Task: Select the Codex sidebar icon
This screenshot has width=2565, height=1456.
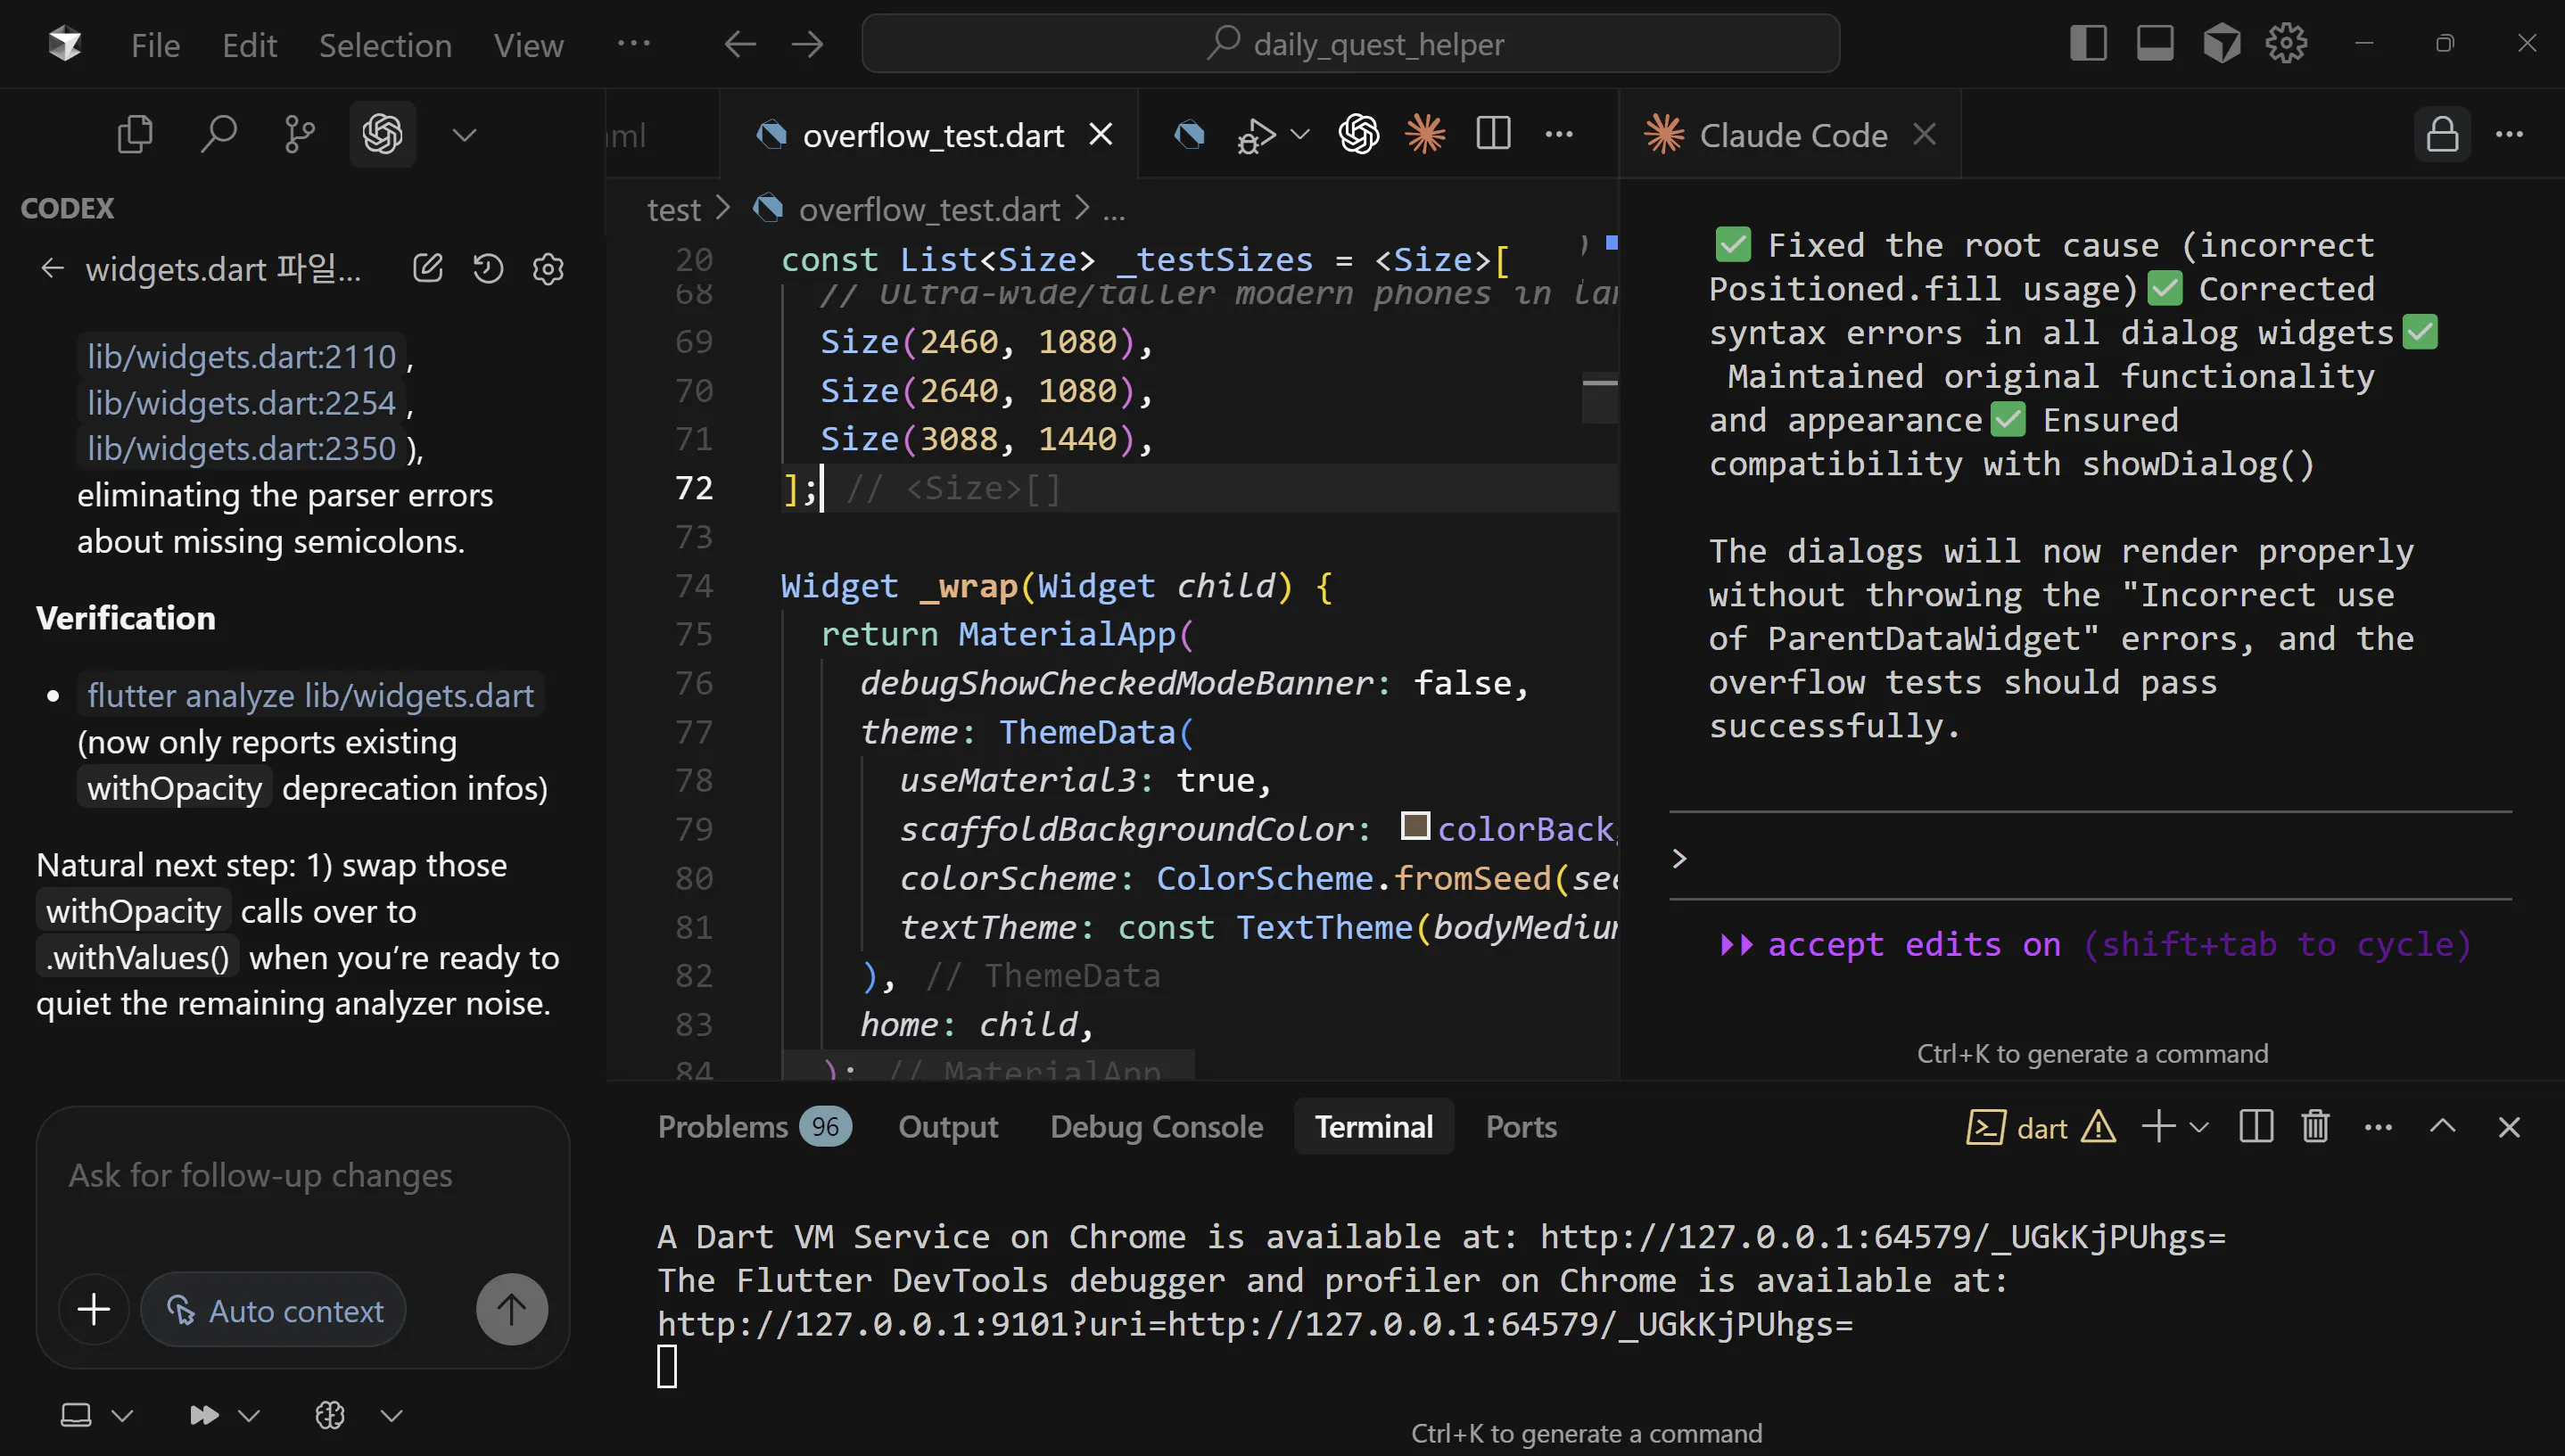Action: point(382,134)
